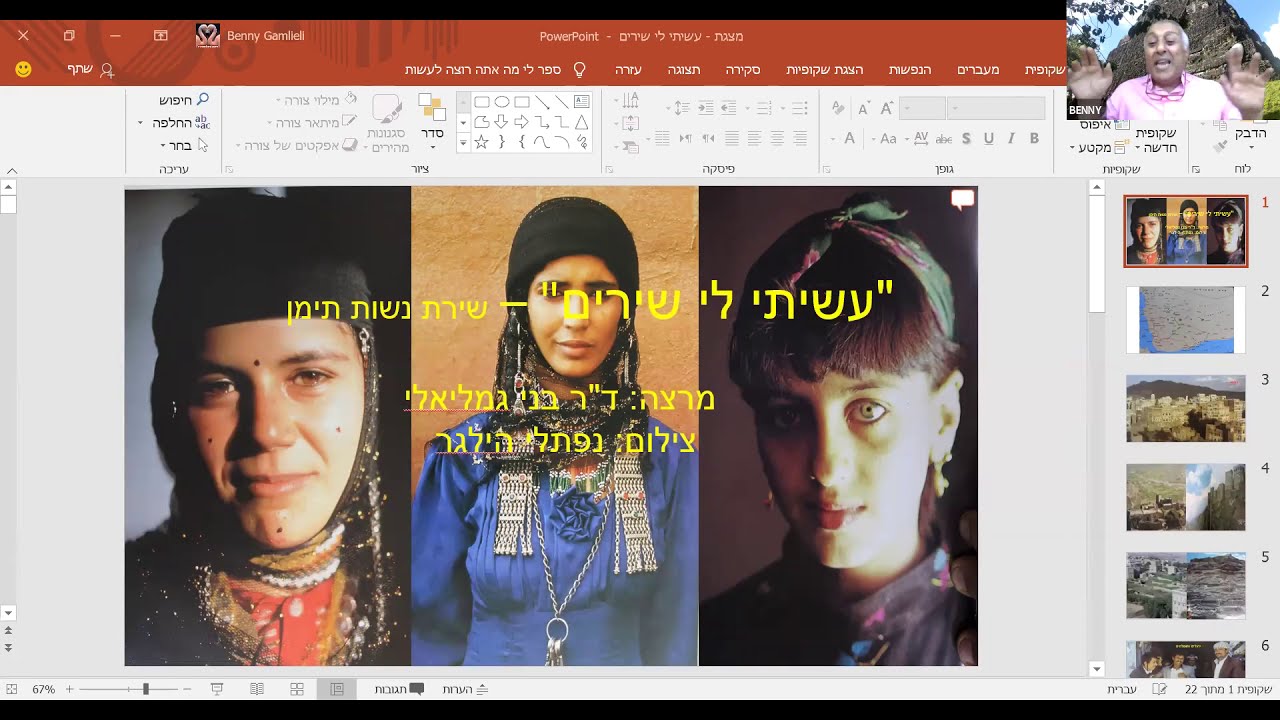1280x720 pixels.
Task: Click zoom percentage 67%
Action: (43, 689)
